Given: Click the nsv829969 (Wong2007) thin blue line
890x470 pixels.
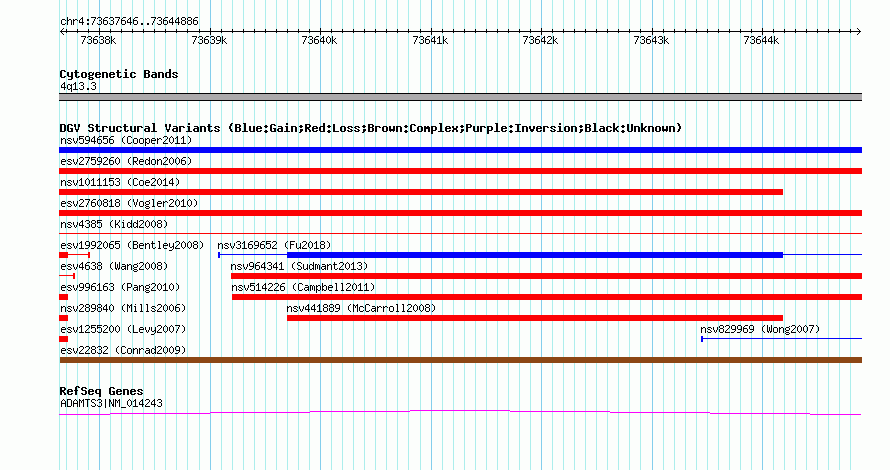Looking at the screenshot, I should pyautogui.click(x=782, y=339).
